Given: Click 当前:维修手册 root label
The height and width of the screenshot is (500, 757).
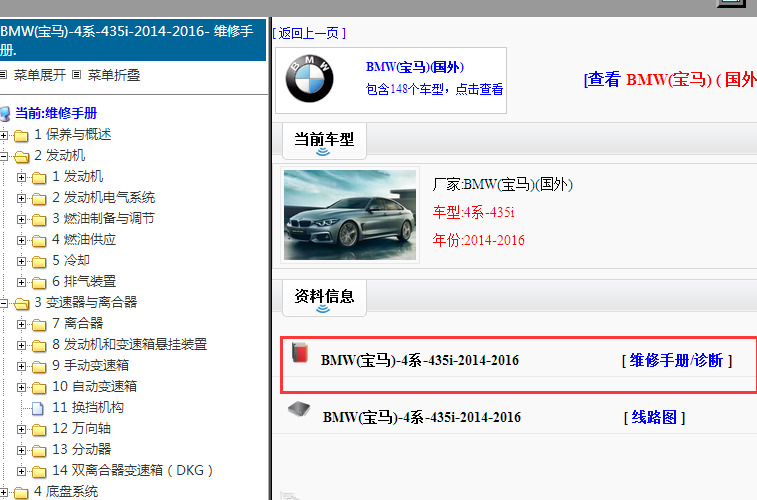Looking at the screenshot, I should [56, 113].
